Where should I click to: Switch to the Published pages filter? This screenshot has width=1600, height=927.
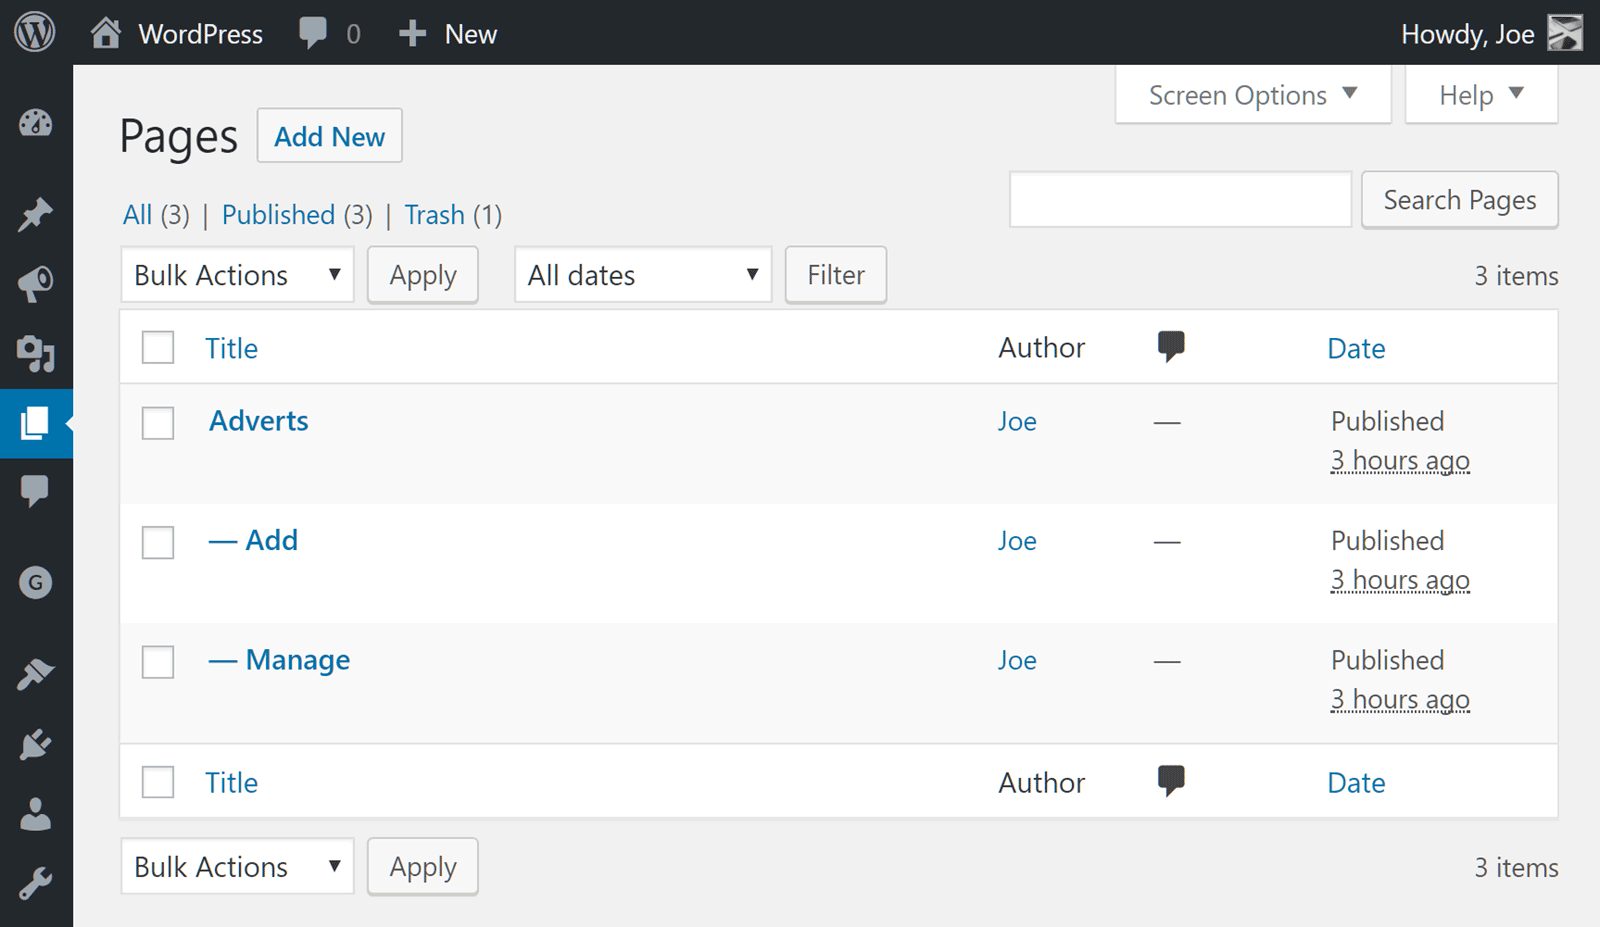[278, 215]
